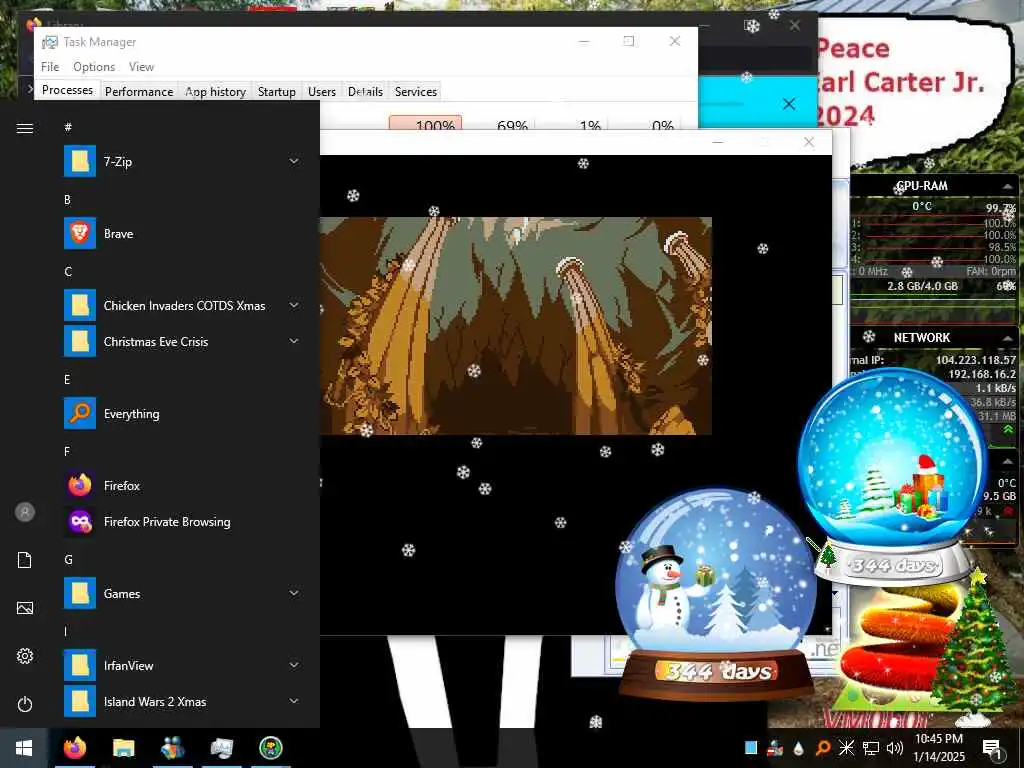
Task: Open the View menu in Task Manager
Action: click(x=141, y=67)
